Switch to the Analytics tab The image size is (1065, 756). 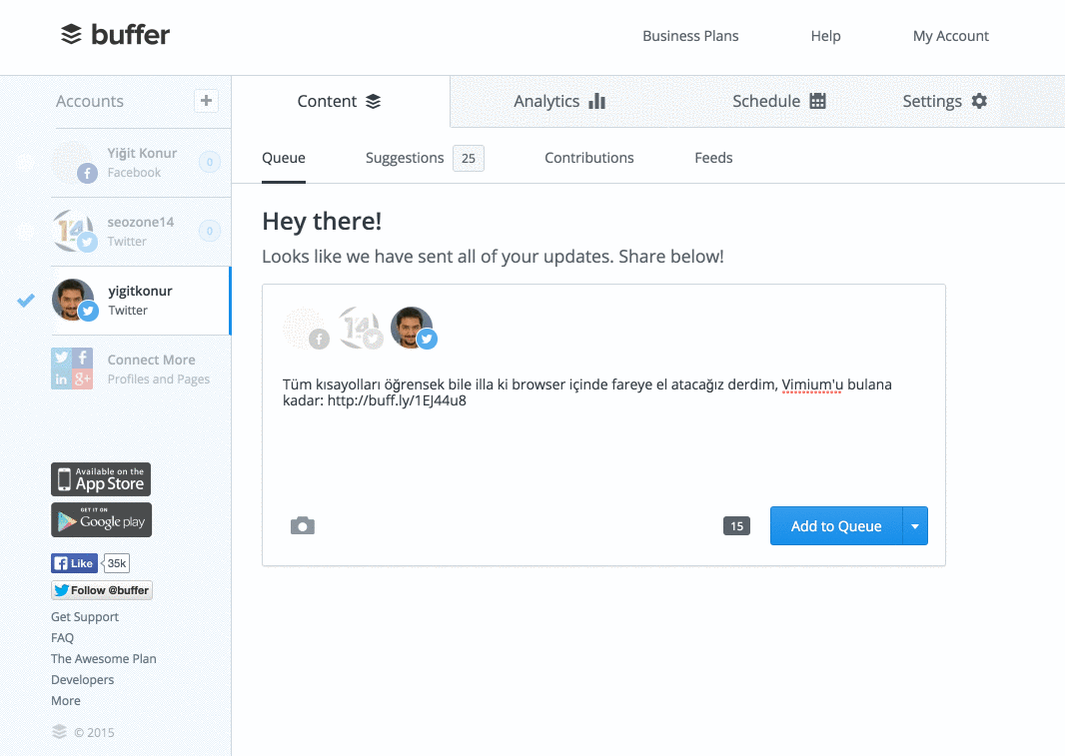[x=559, y=101]
